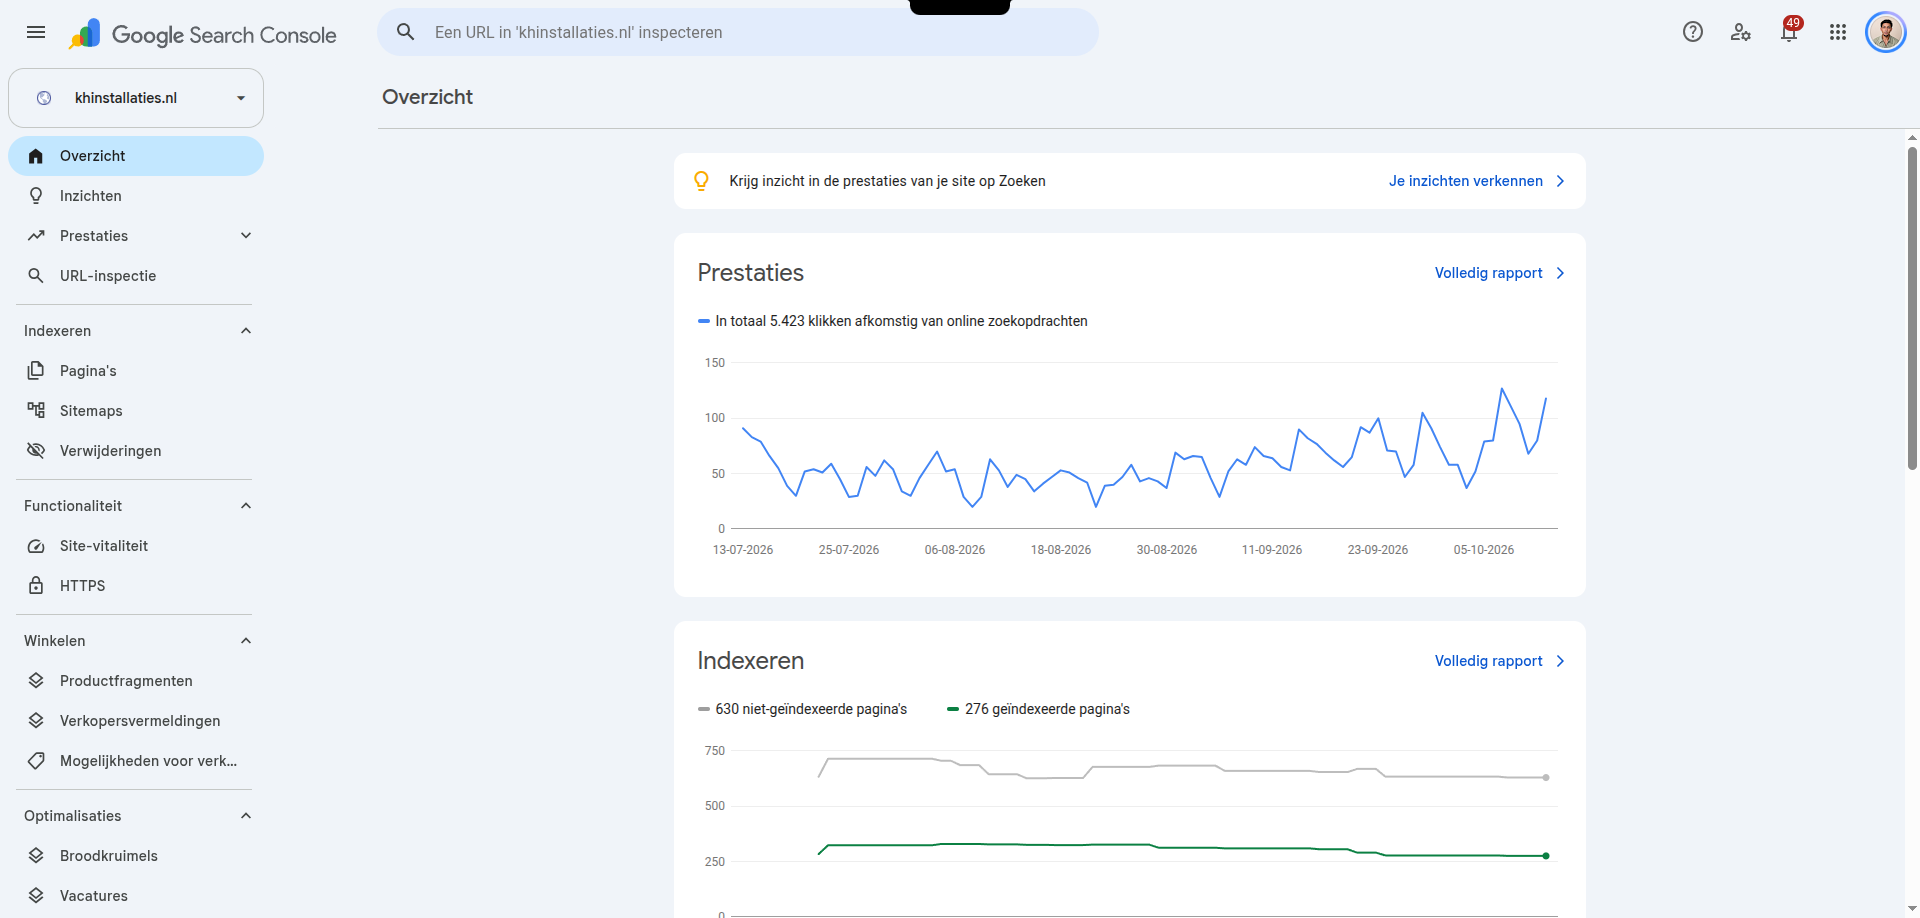Screen dimensions: 1920x918
Task: Open Volledig rapport for Prestaties
Action: pos(1500,273)
